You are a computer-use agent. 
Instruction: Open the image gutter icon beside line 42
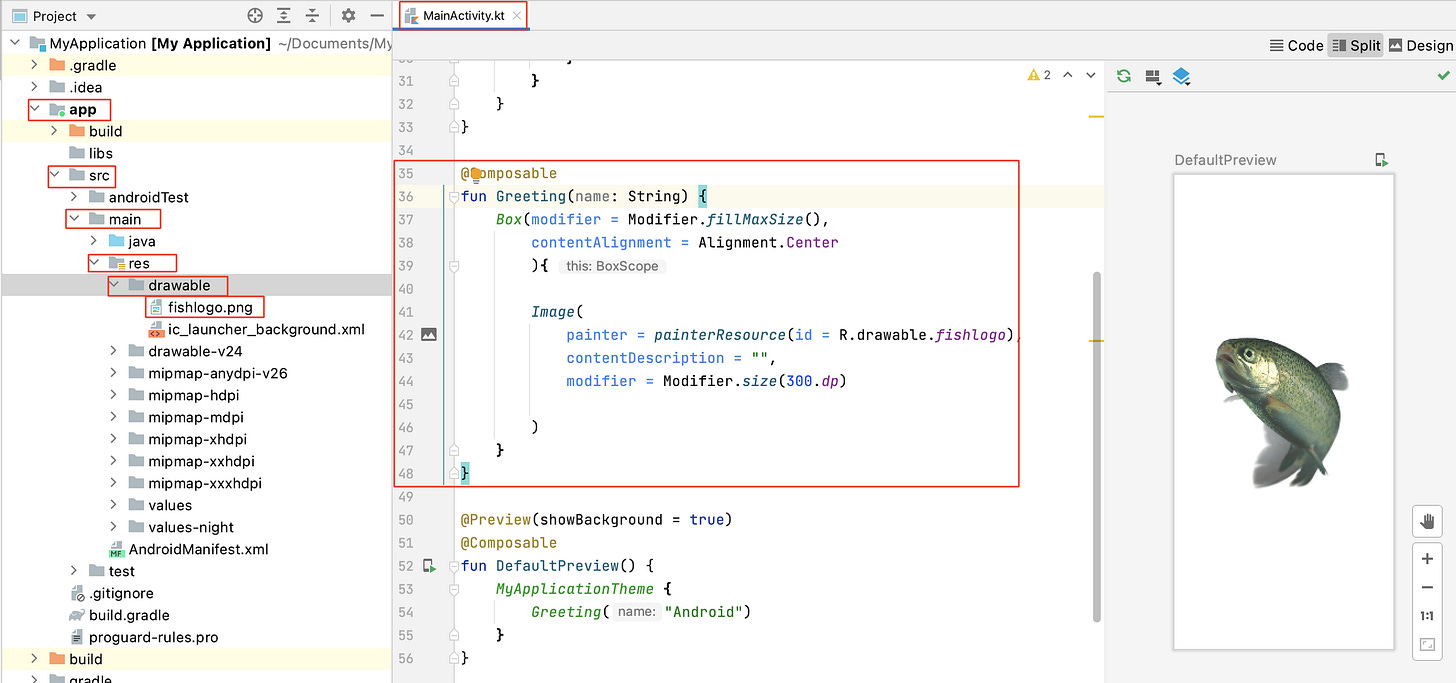click(x=429, y=334)
